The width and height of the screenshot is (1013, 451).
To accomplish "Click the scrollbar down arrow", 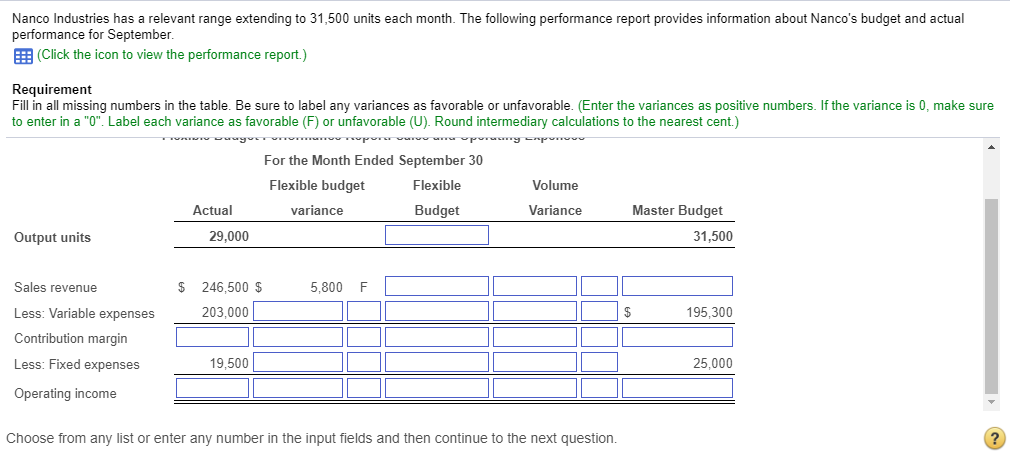I will tap(991, 401).
